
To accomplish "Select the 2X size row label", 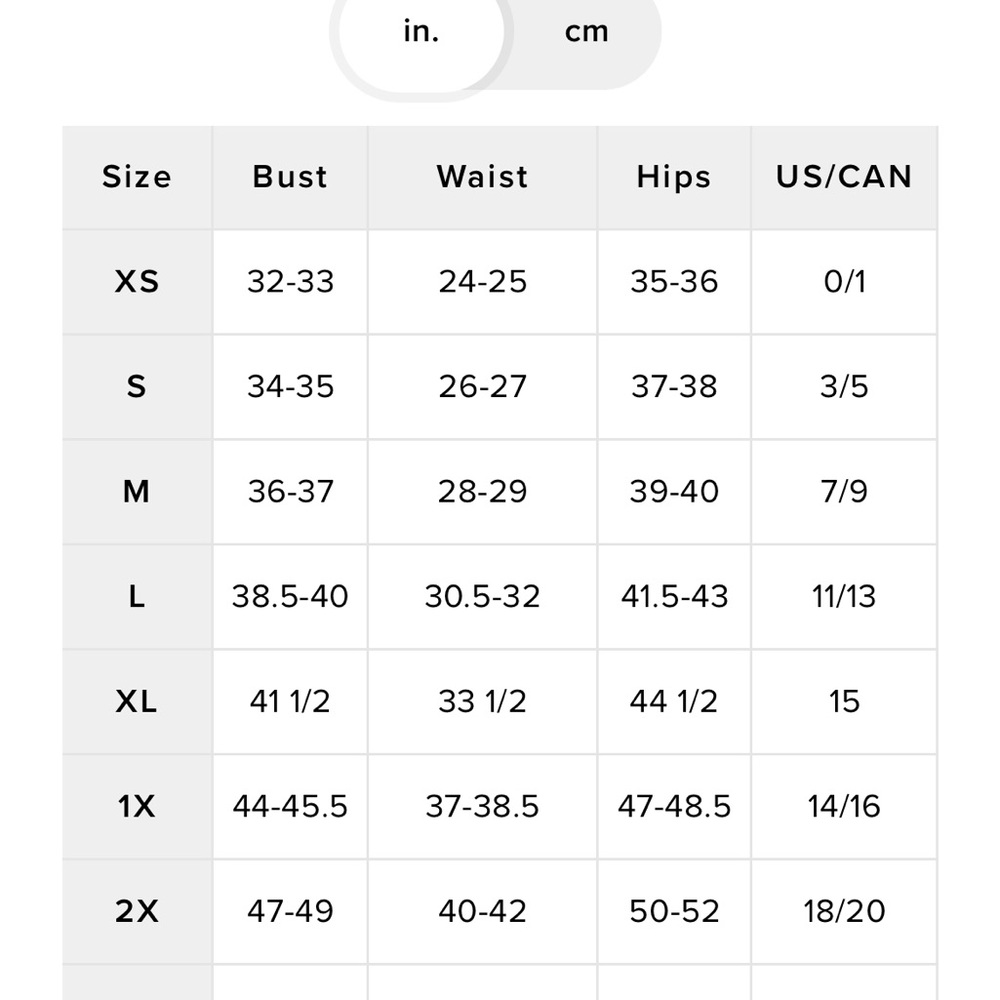I will coord(137,911).
